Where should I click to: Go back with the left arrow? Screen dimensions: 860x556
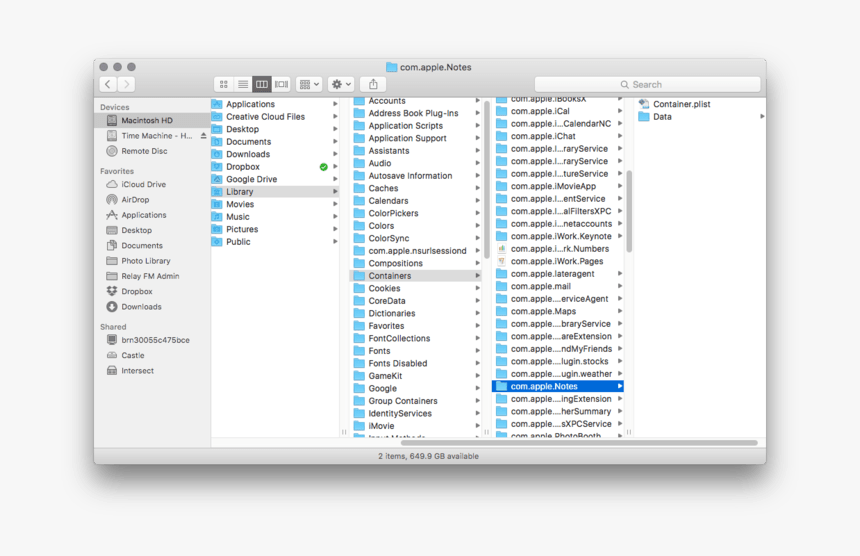108,84
